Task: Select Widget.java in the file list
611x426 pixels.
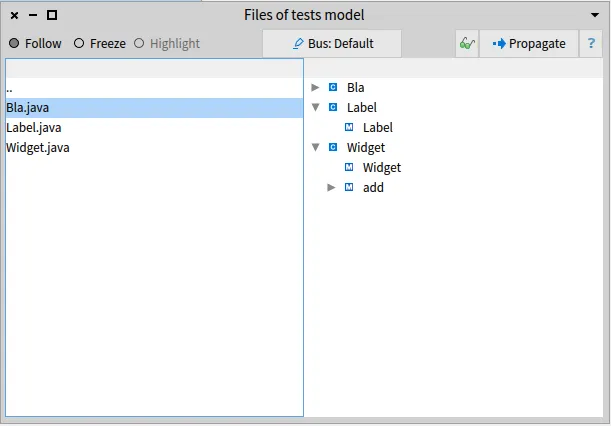Action: point(154,148)
